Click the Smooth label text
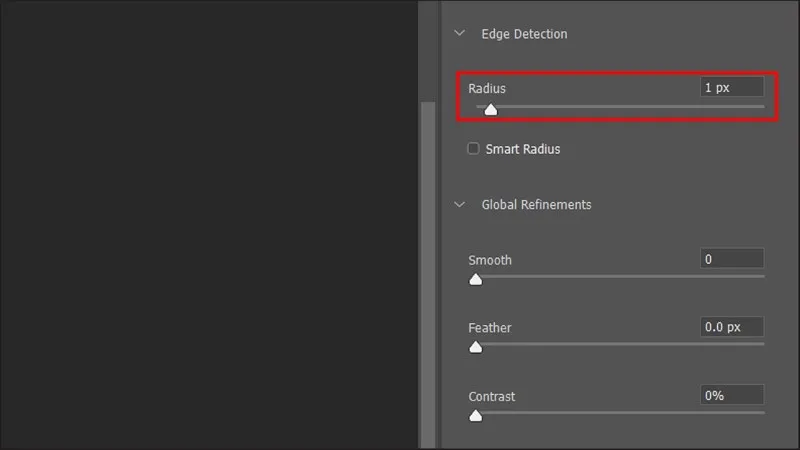Image resolution: width=800 pixels, height=450 pixels. click(x=490, y=260)
